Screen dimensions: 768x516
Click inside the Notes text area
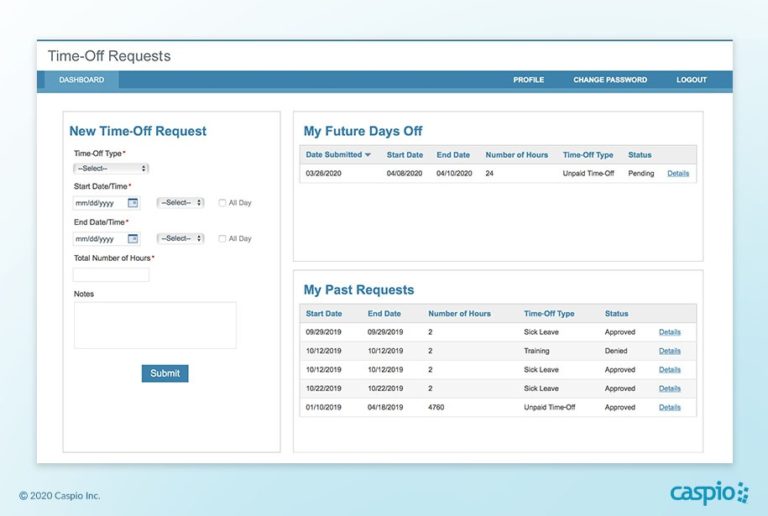(155, 325)
